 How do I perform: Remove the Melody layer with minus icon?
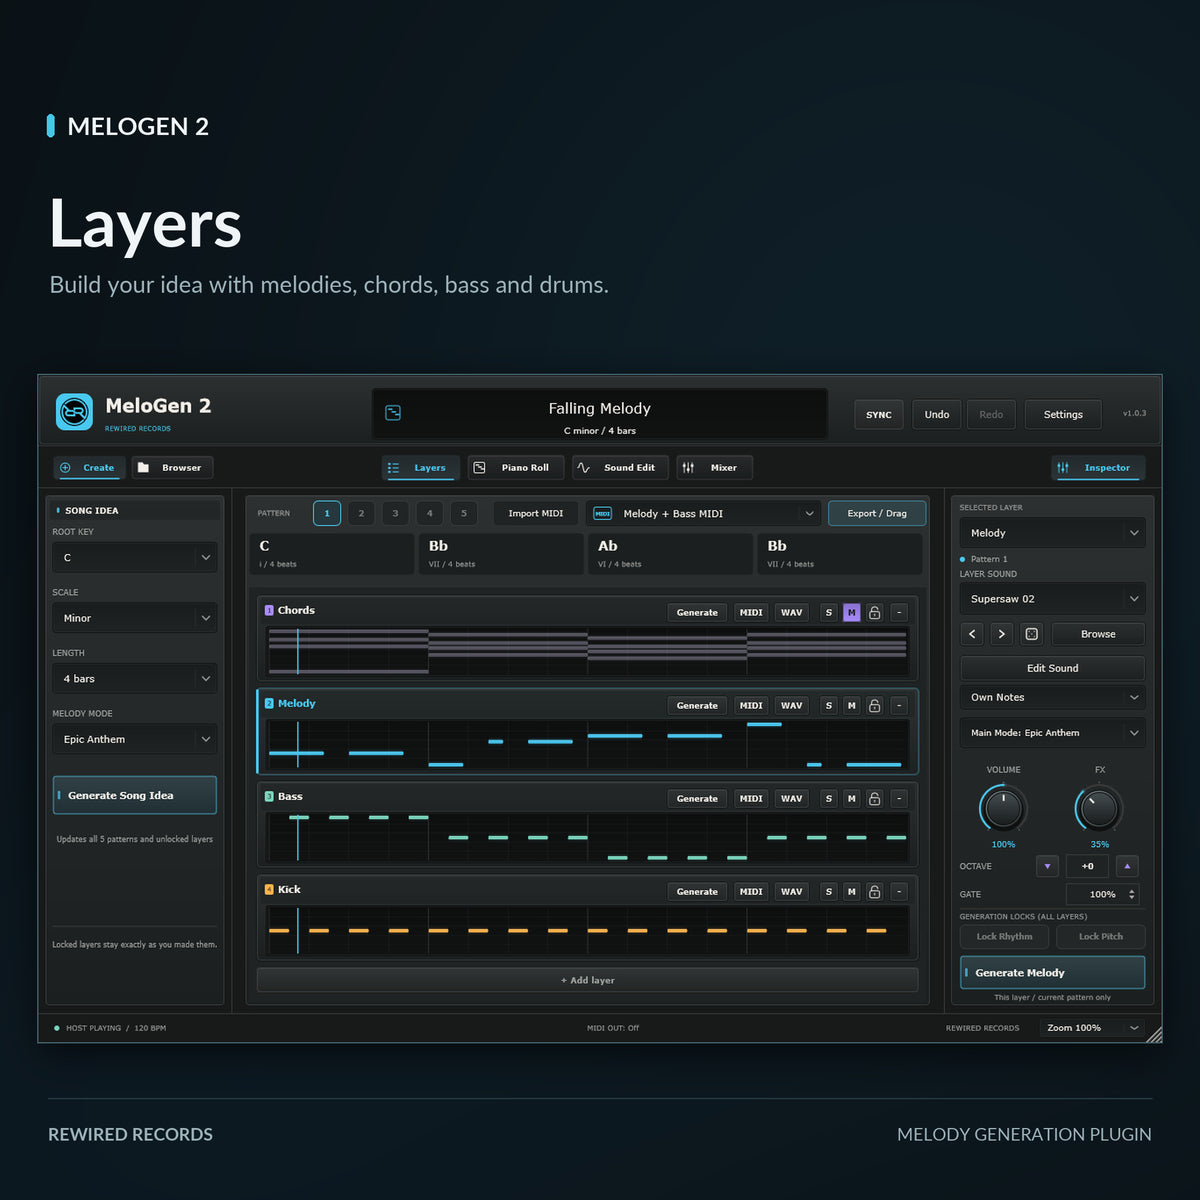899,705
